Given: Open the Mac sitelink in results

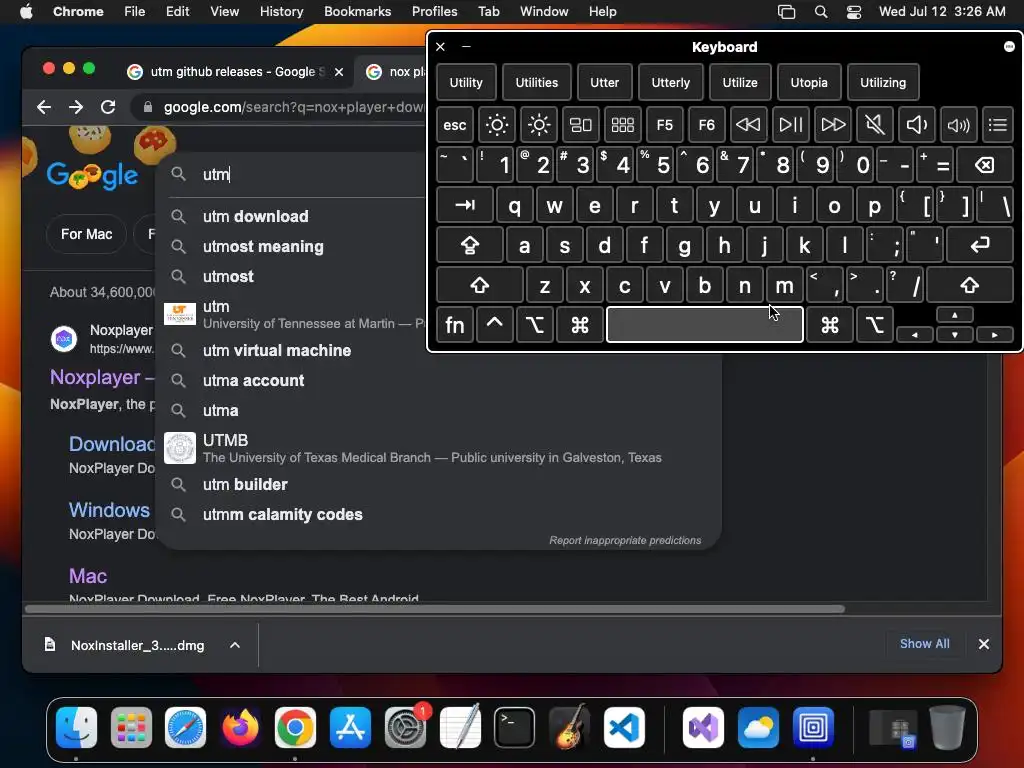Looking at the screenshot, I should 88,576.
